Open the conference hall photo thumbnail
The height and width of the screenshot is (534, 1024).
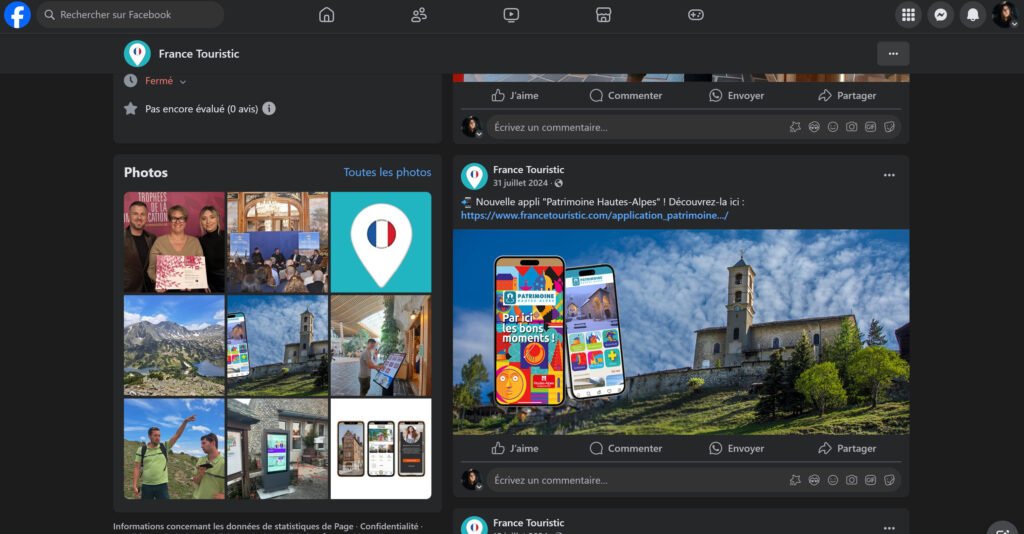pyautogui.click(x=278, y=242)
